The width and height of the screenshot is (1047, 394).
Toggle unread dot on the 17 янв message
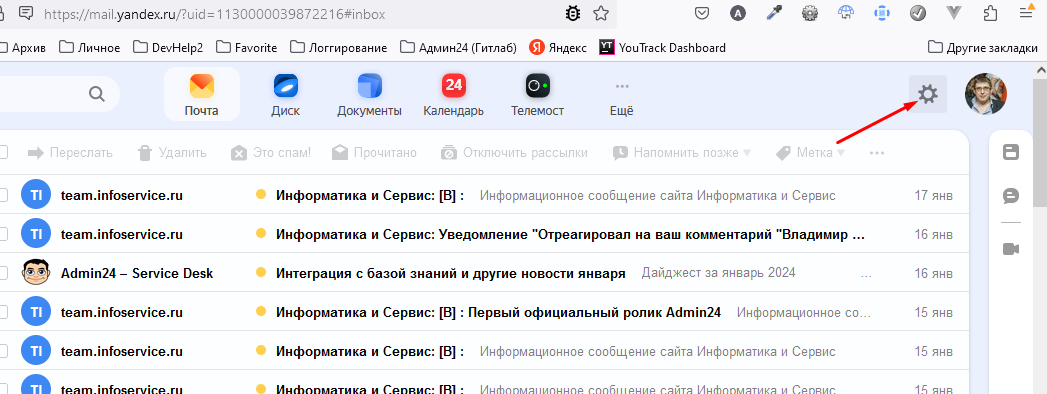pyautogui.click(x=261, y=194)
